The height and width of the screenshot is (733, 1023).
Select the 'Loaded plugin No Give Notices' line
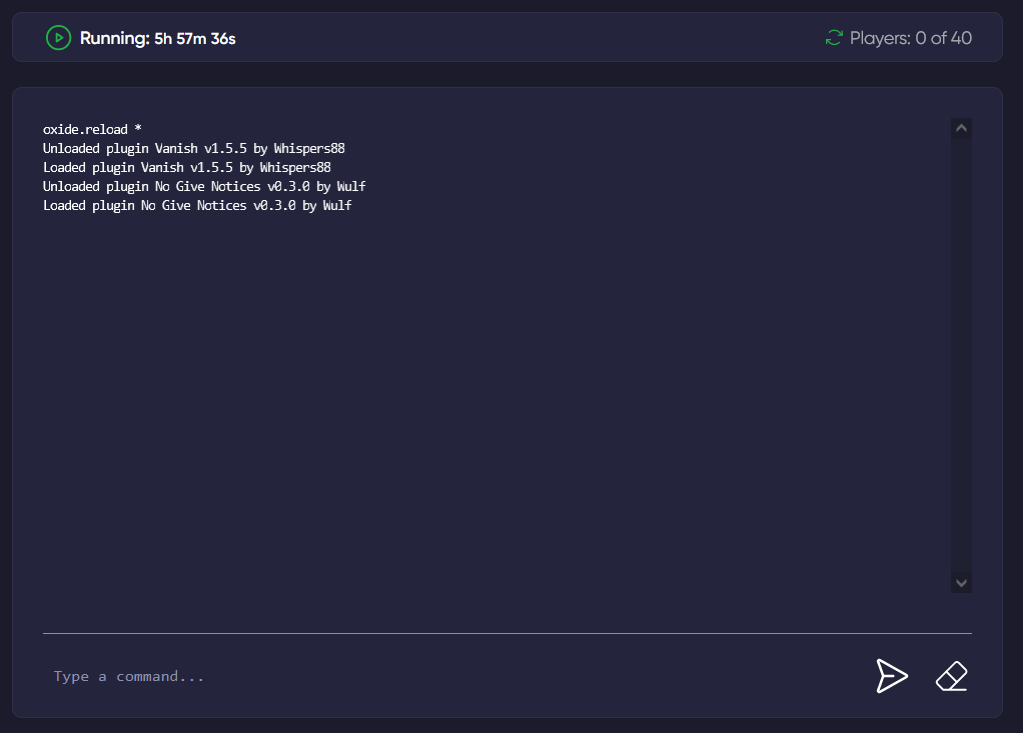(197, 205)
